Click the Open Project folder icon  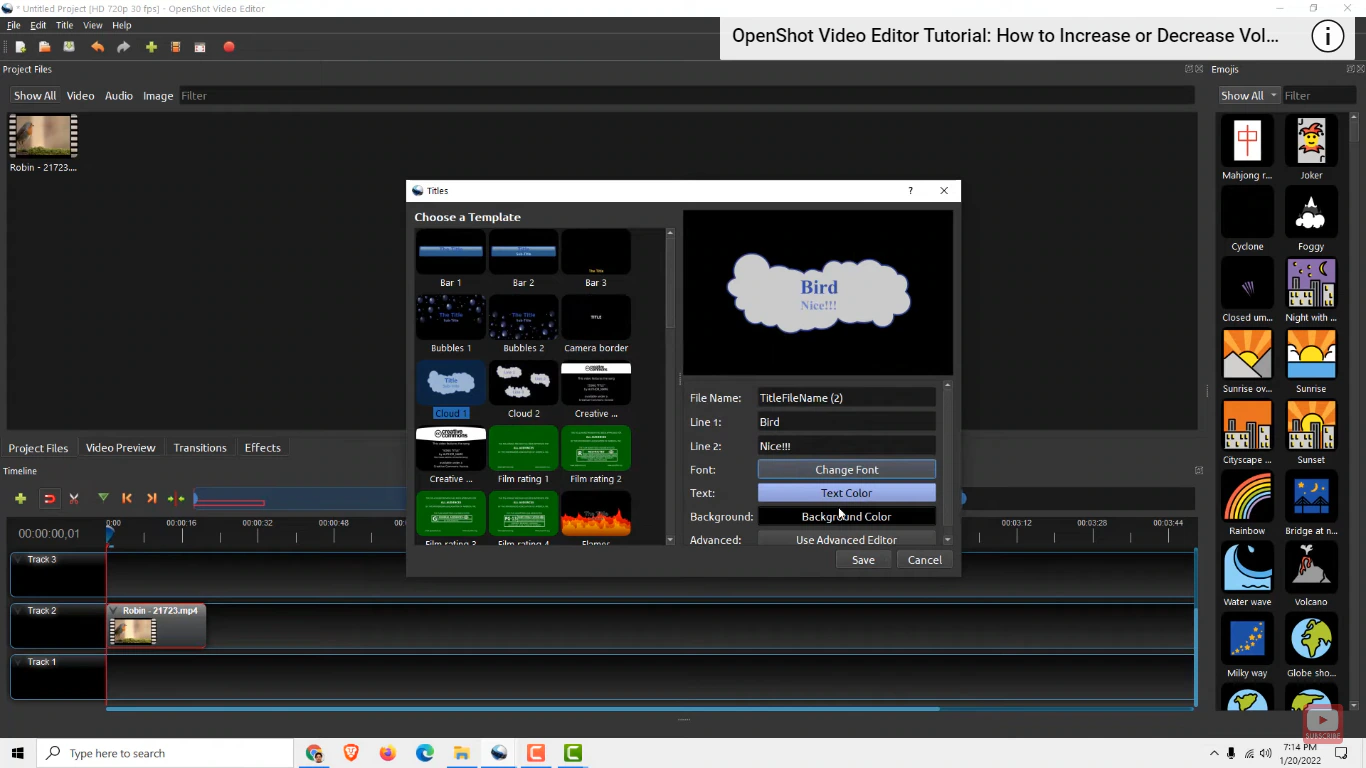45,47
